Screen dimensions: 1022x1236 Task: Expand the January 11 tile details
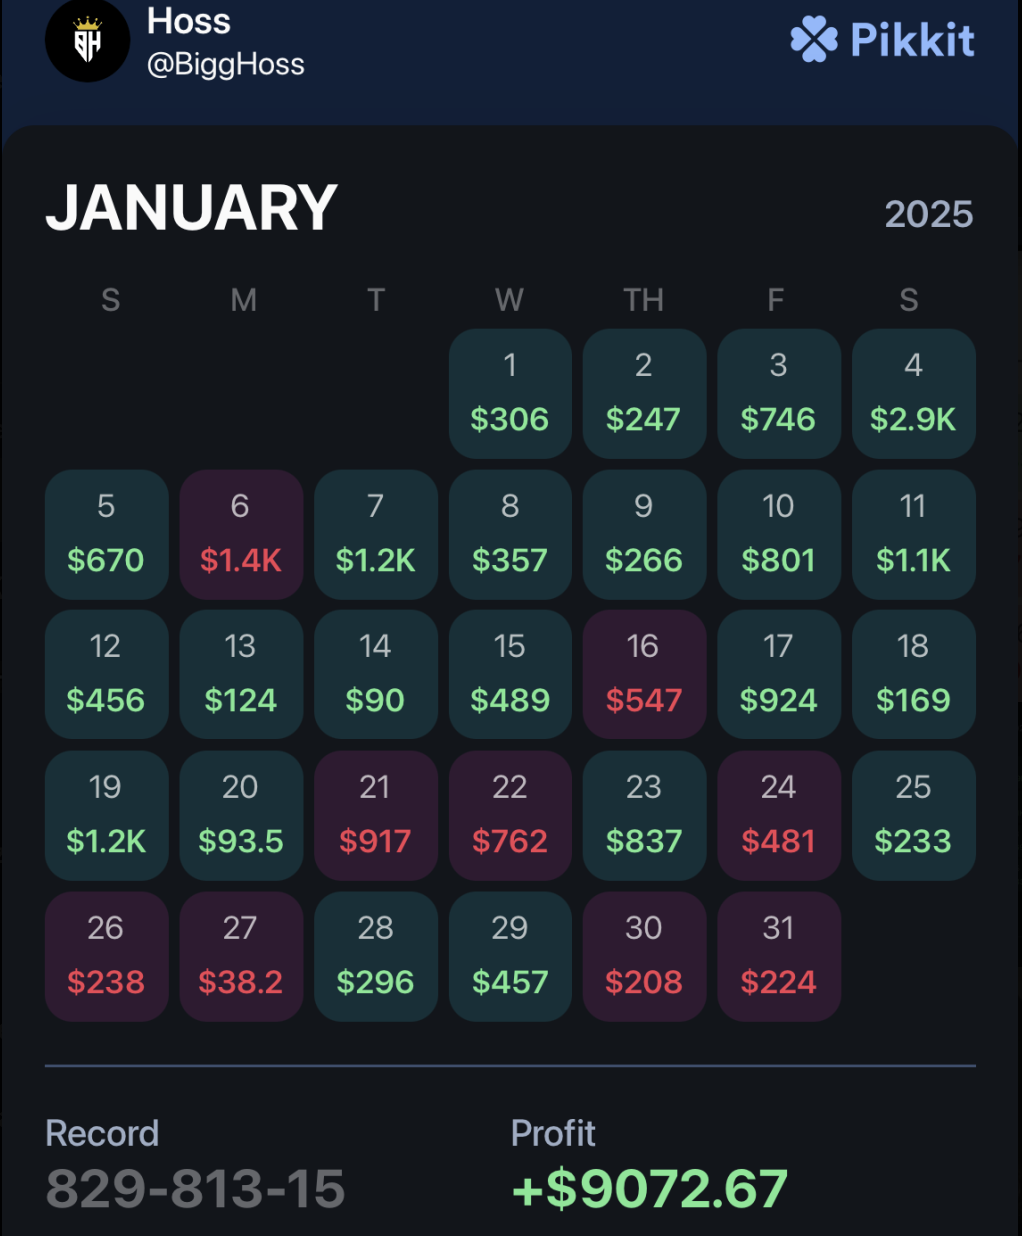(912, 534)
